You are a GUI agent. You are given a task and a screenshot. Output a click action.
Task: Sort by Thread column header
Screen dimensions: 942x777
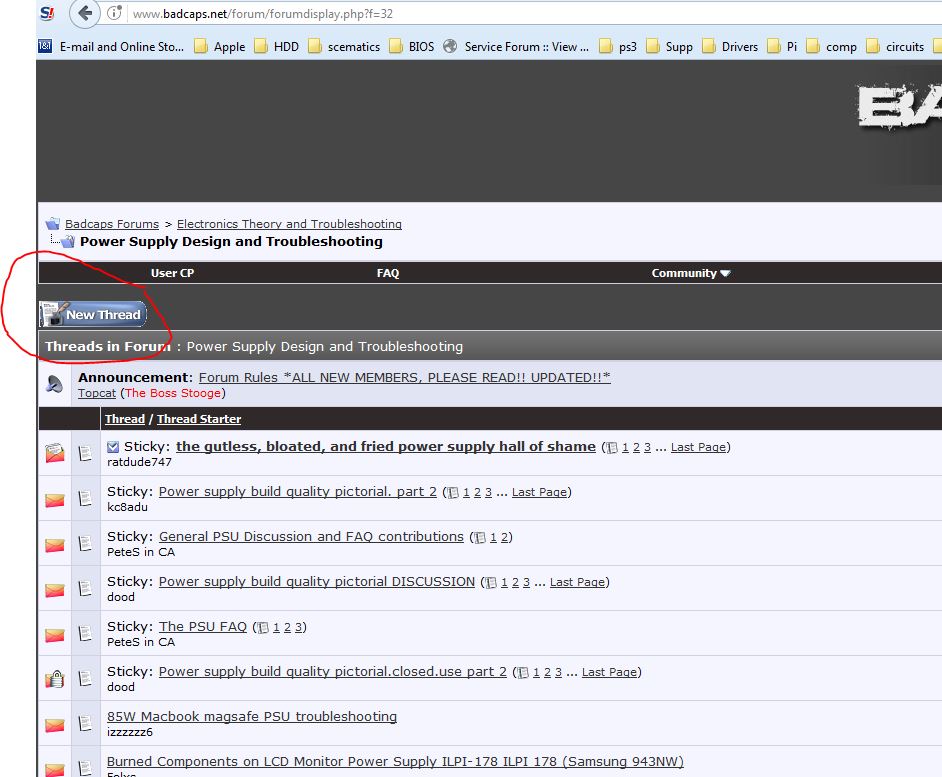pyautogui.click(x=125, y=419)
